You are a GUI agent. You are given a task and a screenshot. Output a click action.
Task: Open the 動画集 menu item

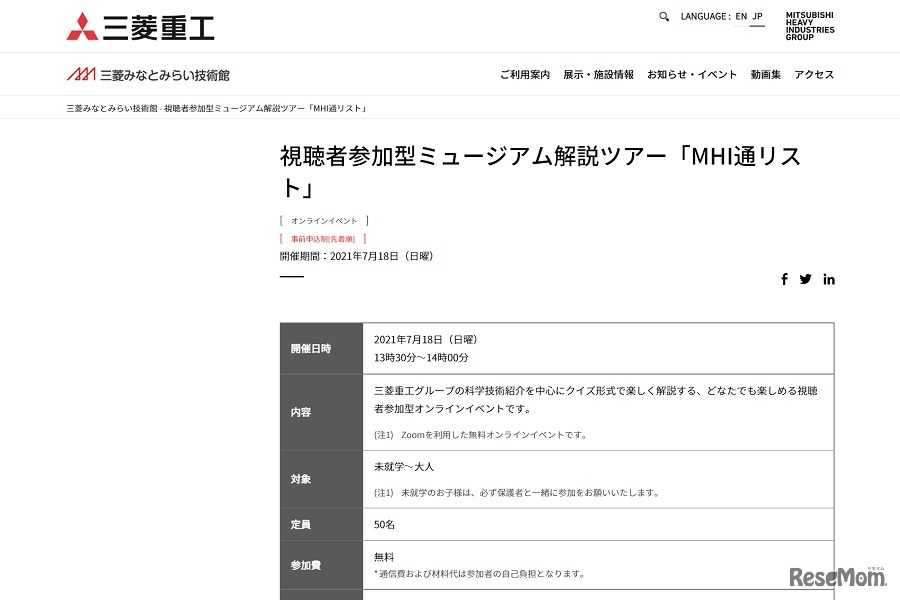pos(766,75)
